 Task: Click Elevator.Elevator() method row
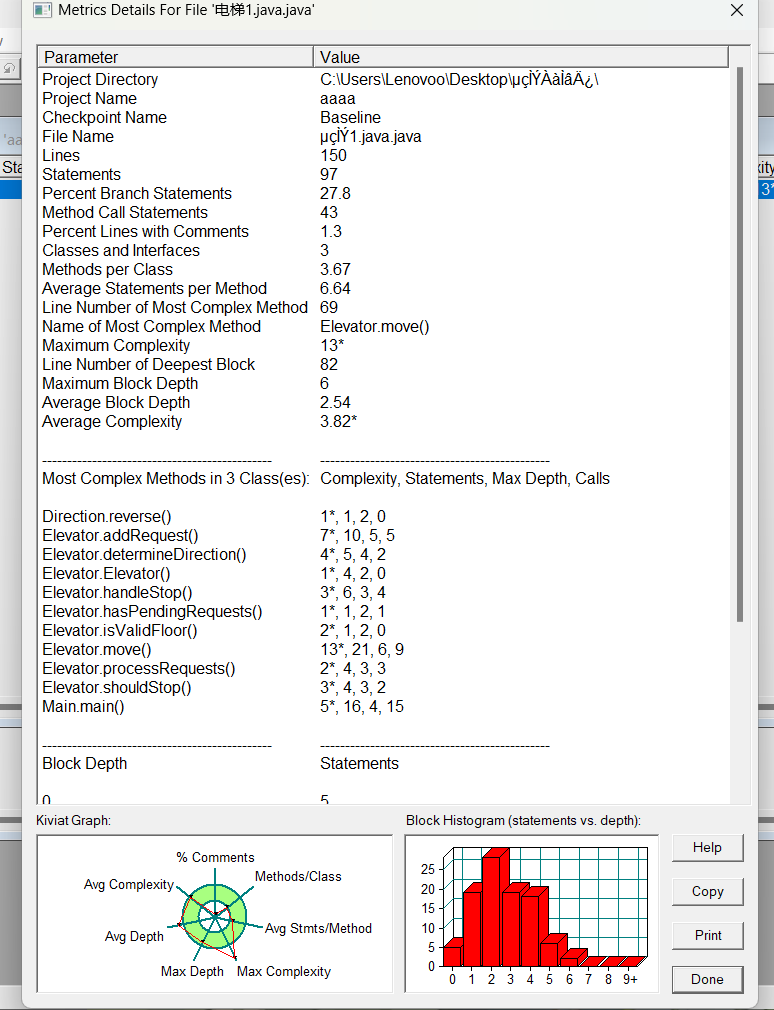tap(383, 573)
